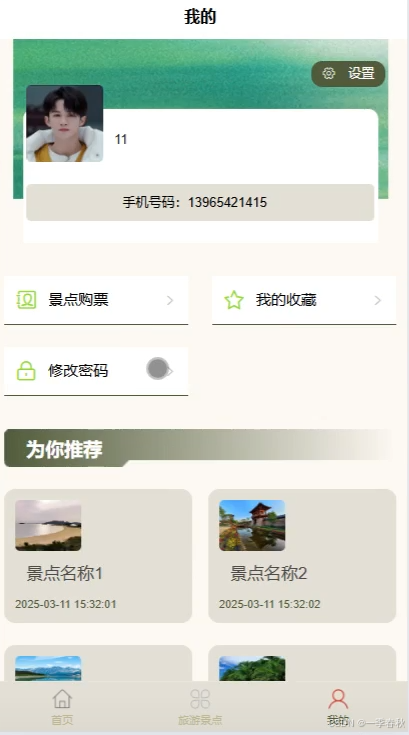Click the 景点名称1 title text

[64, 573]
